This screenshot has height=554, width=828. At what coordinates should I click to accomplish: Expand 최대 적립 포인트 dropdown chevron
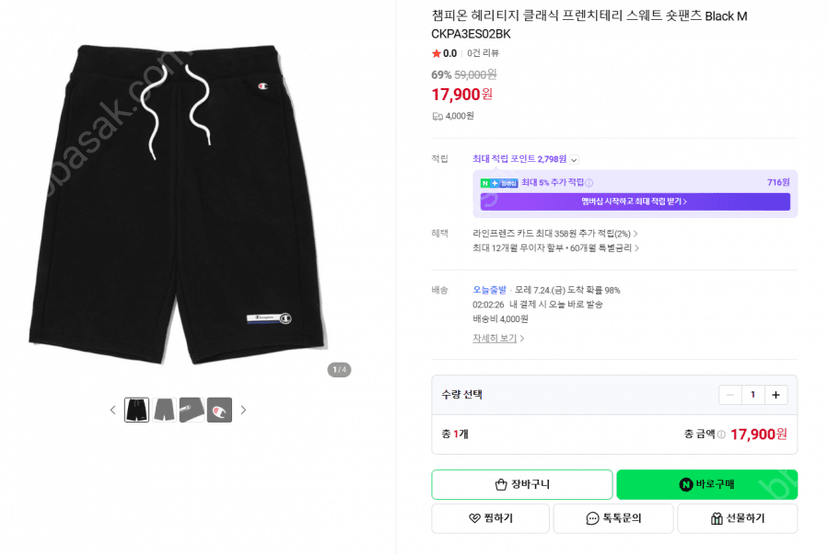point(575,159)
